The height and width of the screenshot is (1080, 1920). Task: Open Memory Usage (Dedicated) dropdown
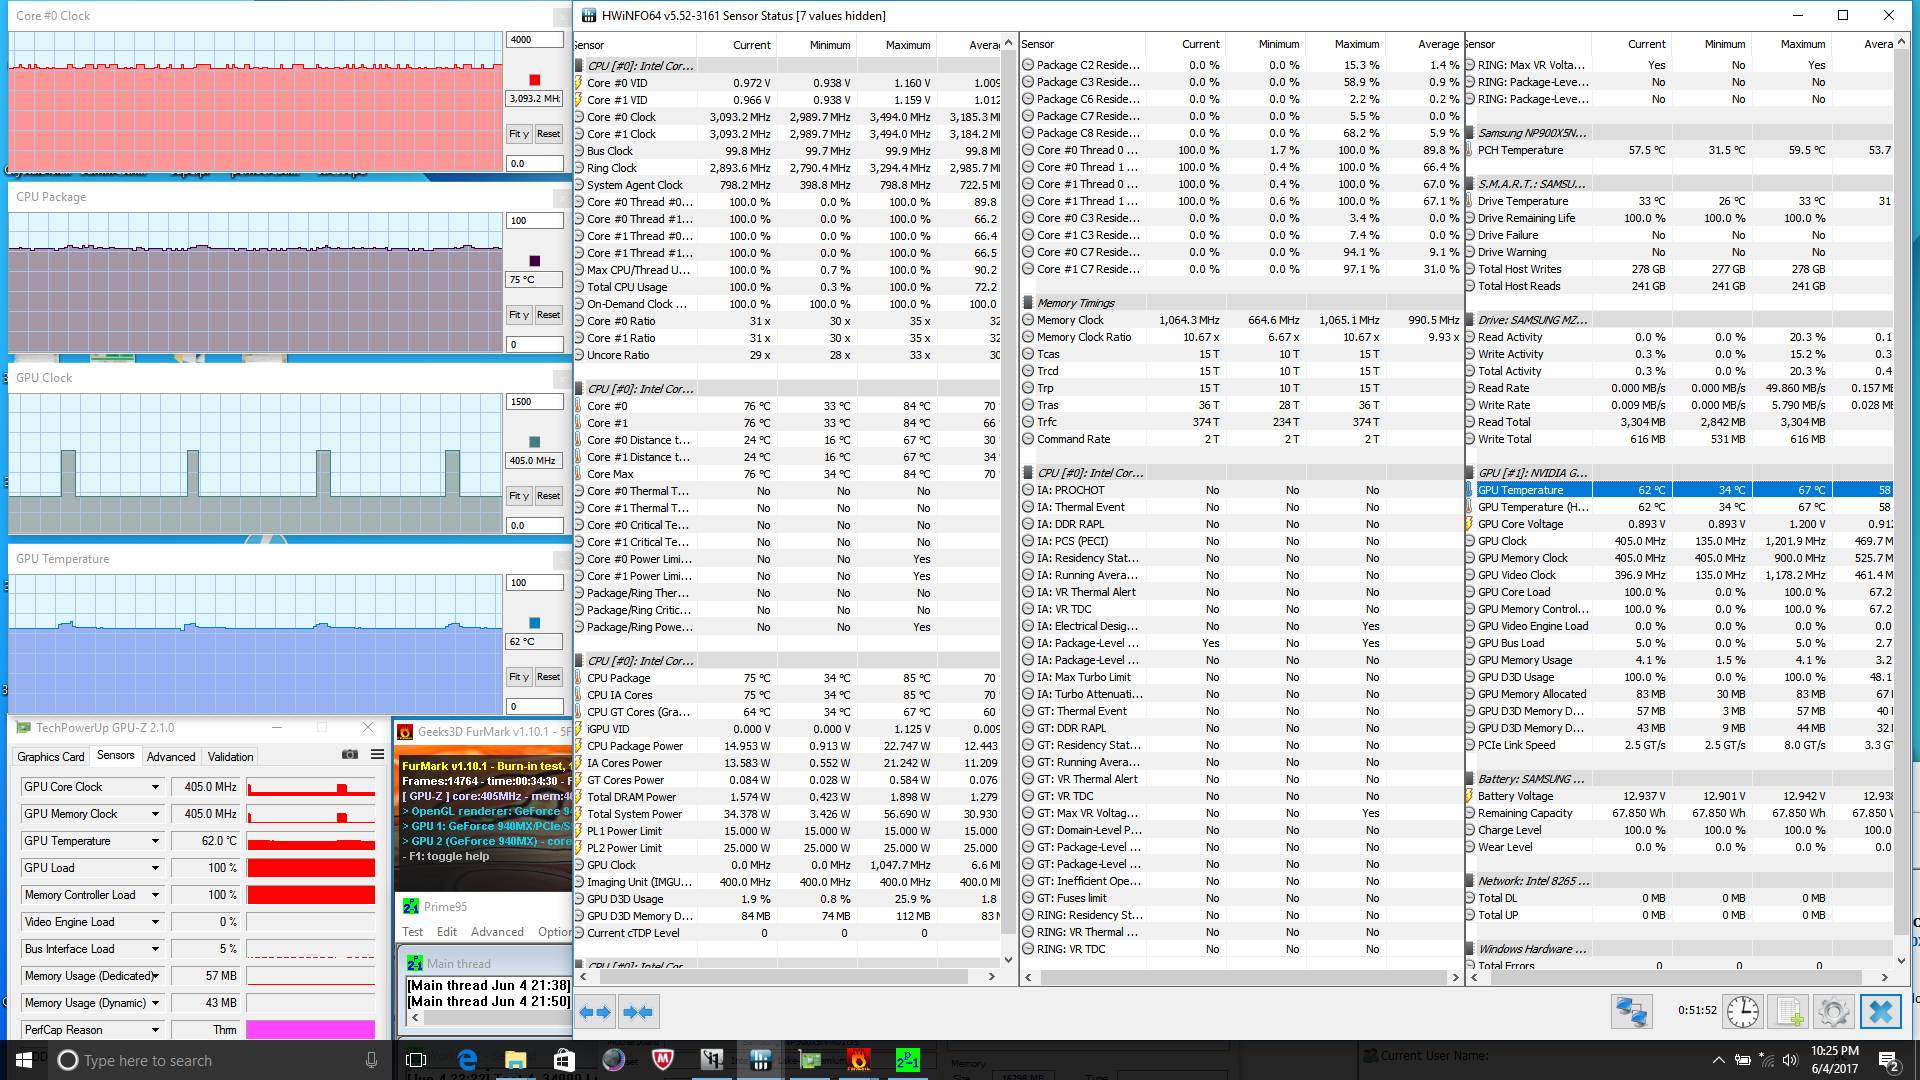[x=155, y=976]
